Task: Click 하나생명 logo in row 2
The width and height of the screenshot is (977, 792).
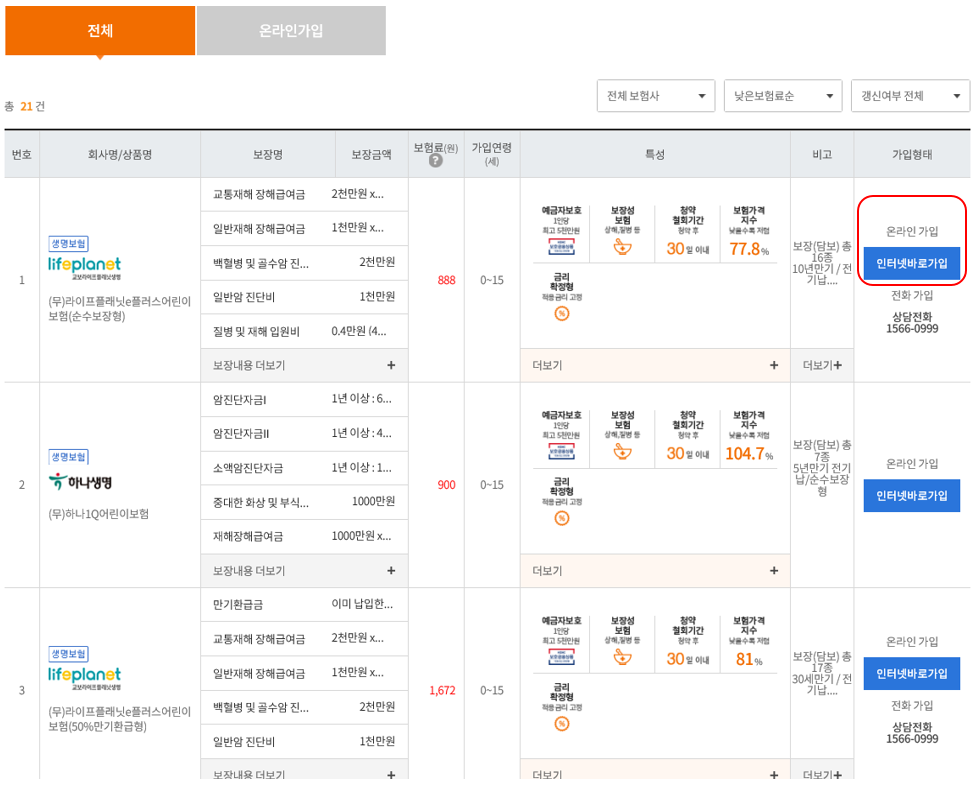Action: pos(80,481)
